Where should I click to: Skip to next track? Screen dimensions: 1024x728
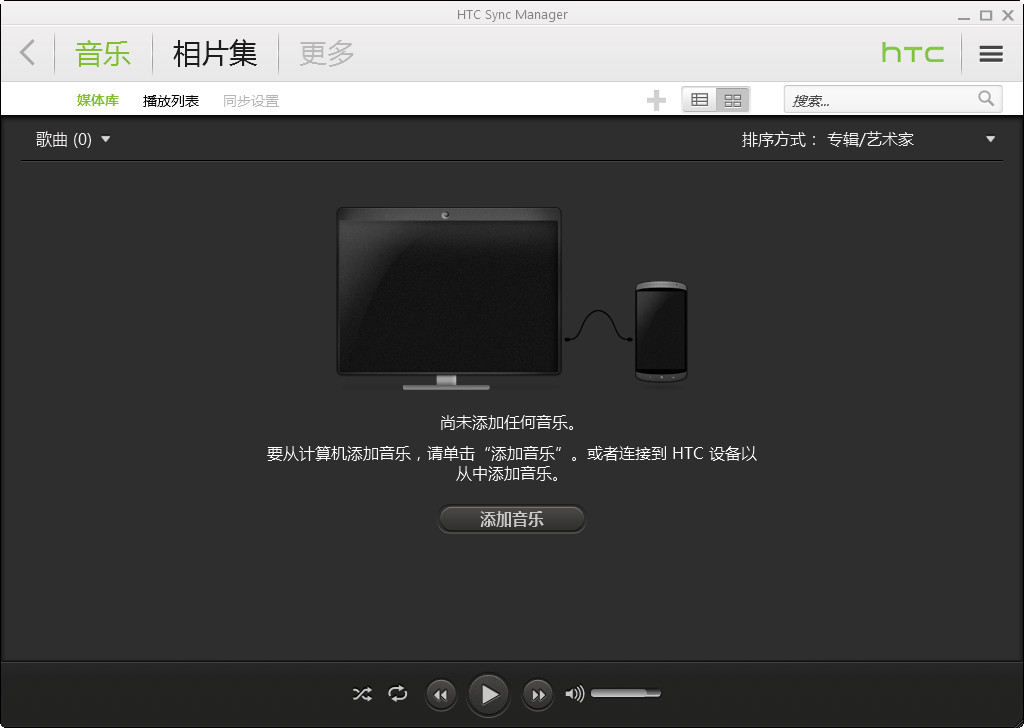point(537,695)
